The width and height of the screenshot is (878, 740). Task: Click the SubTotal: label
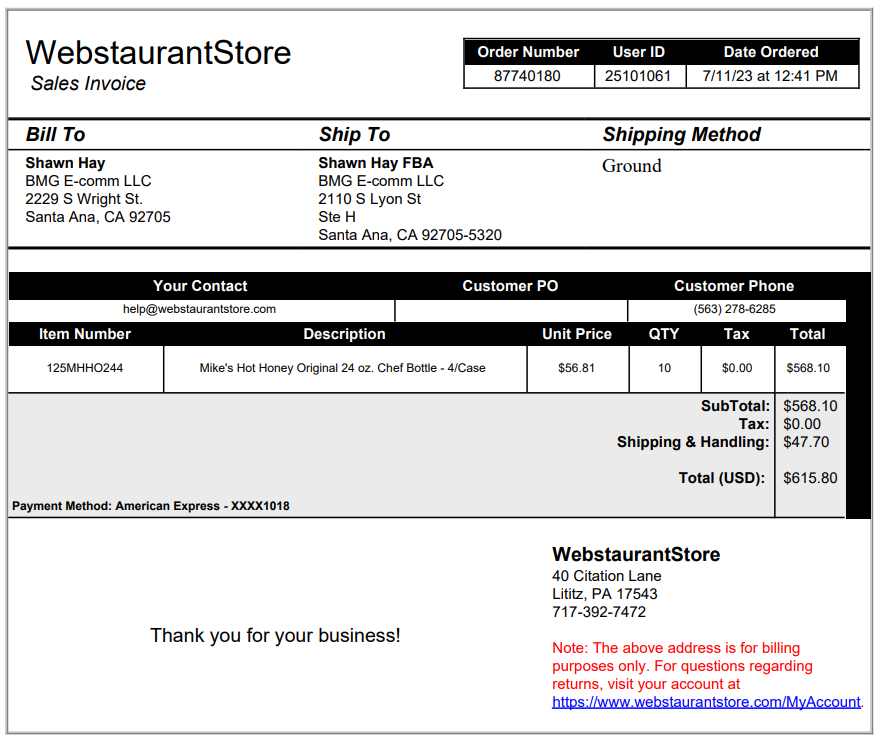point(736,406)
